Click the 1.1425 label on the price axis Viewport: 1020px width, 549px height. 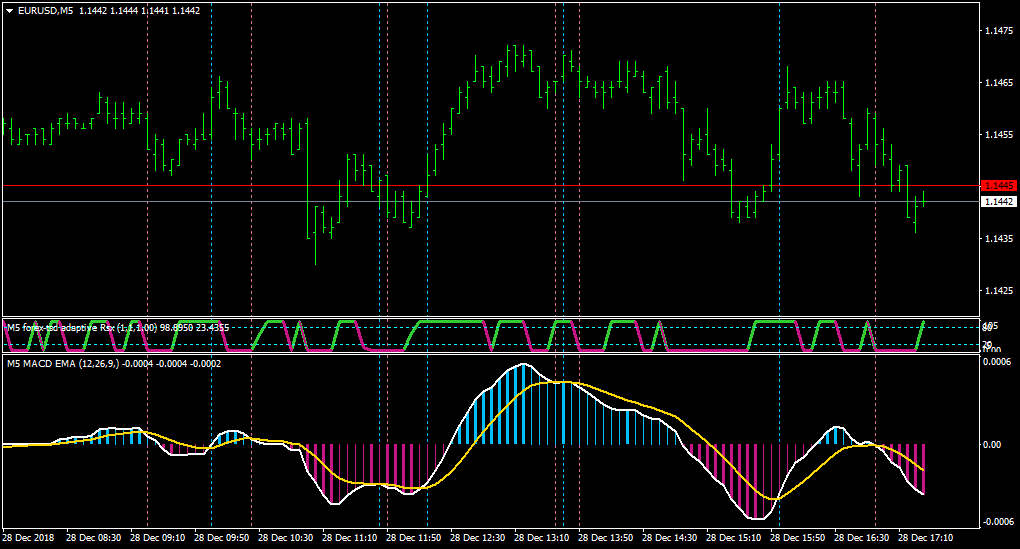[x=999, y=291]
